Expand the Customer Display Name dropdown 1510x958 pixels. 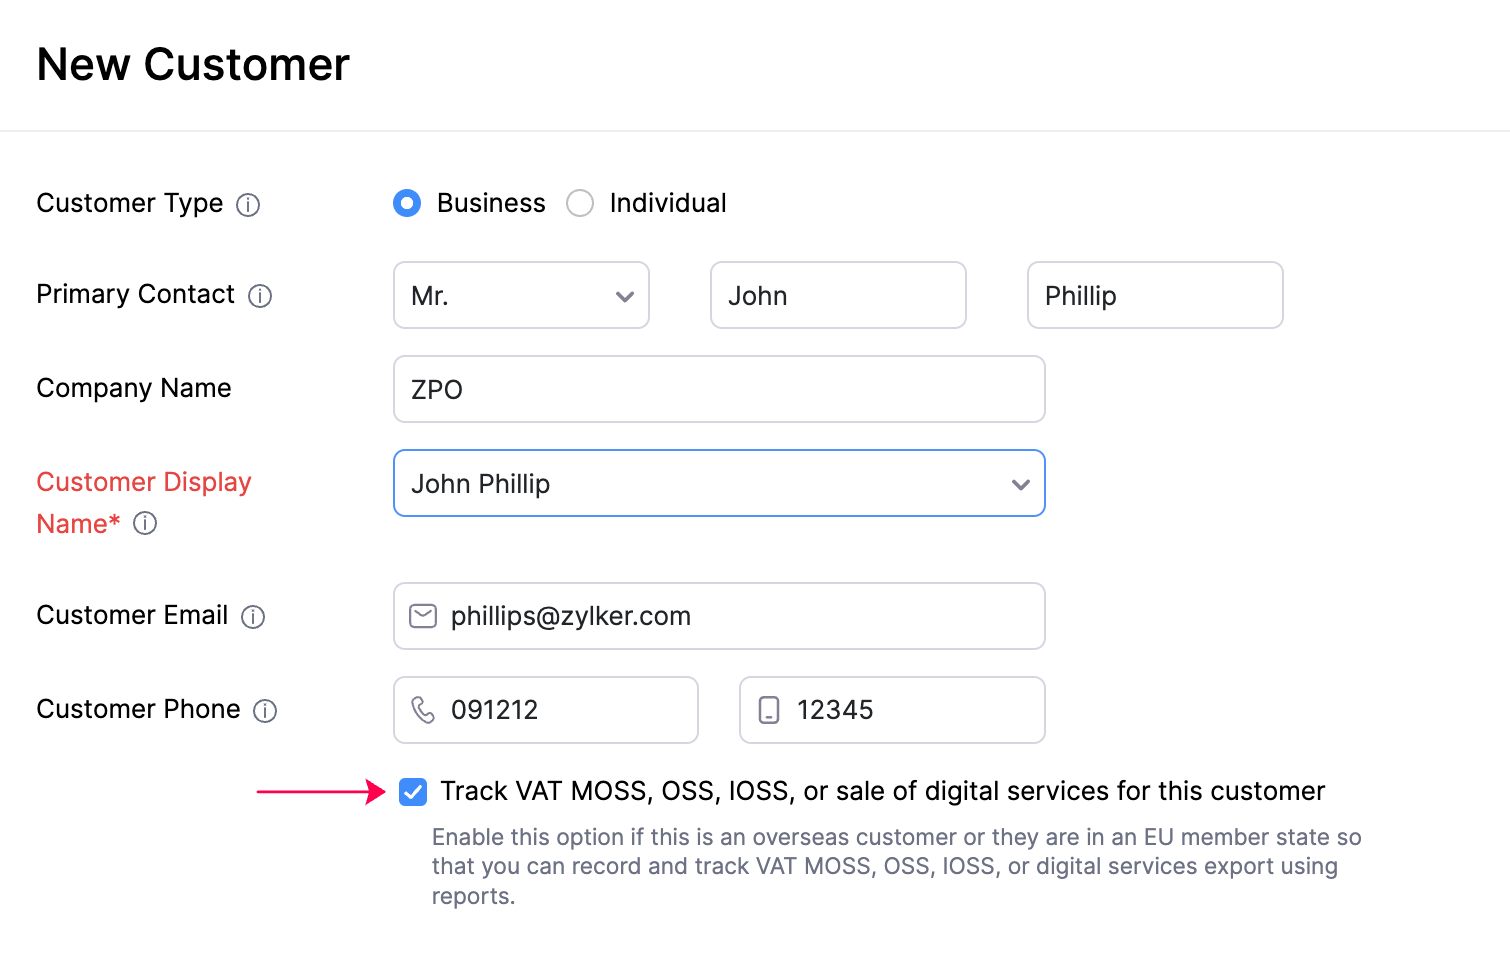(x=1020, y=484)
